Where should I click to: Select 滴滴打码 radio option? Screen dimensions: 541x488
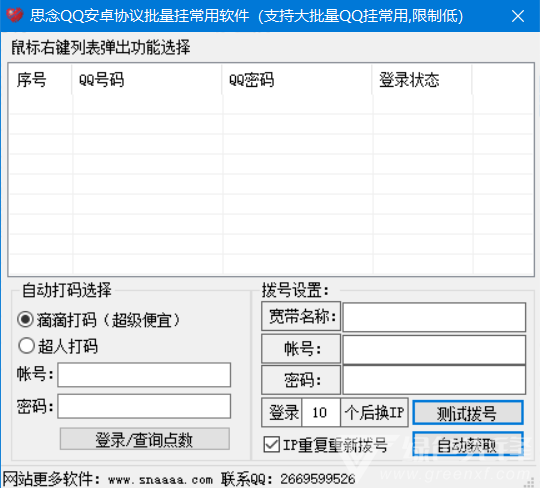click(x=26, y=320)
